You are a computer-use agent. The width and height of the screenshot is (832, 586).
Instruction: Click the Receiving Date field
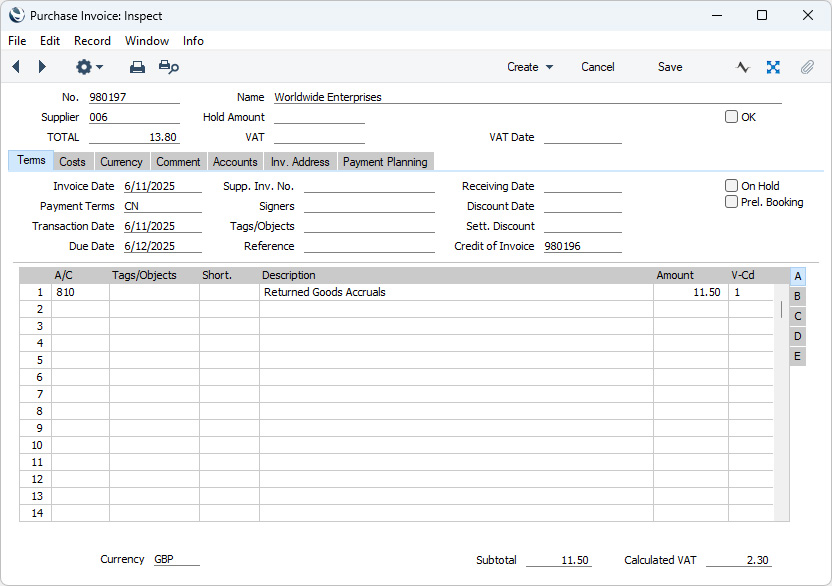click(583, 186)
